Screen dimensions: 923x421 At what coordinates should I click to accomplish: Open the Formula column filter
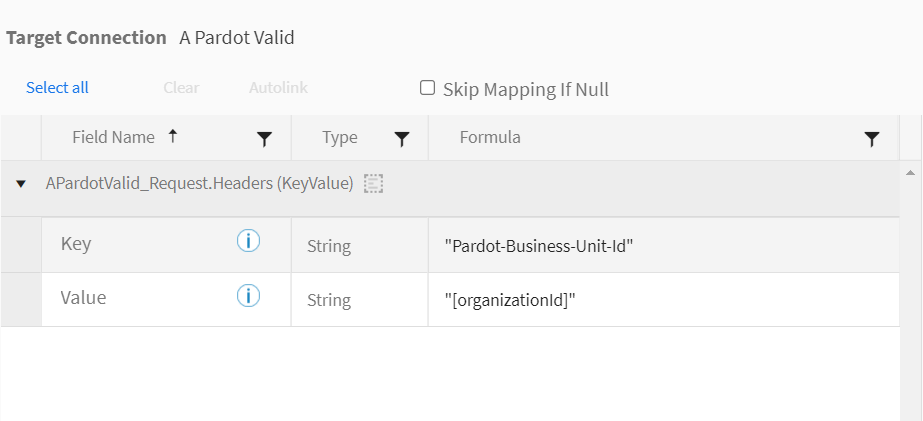[872, 139]
